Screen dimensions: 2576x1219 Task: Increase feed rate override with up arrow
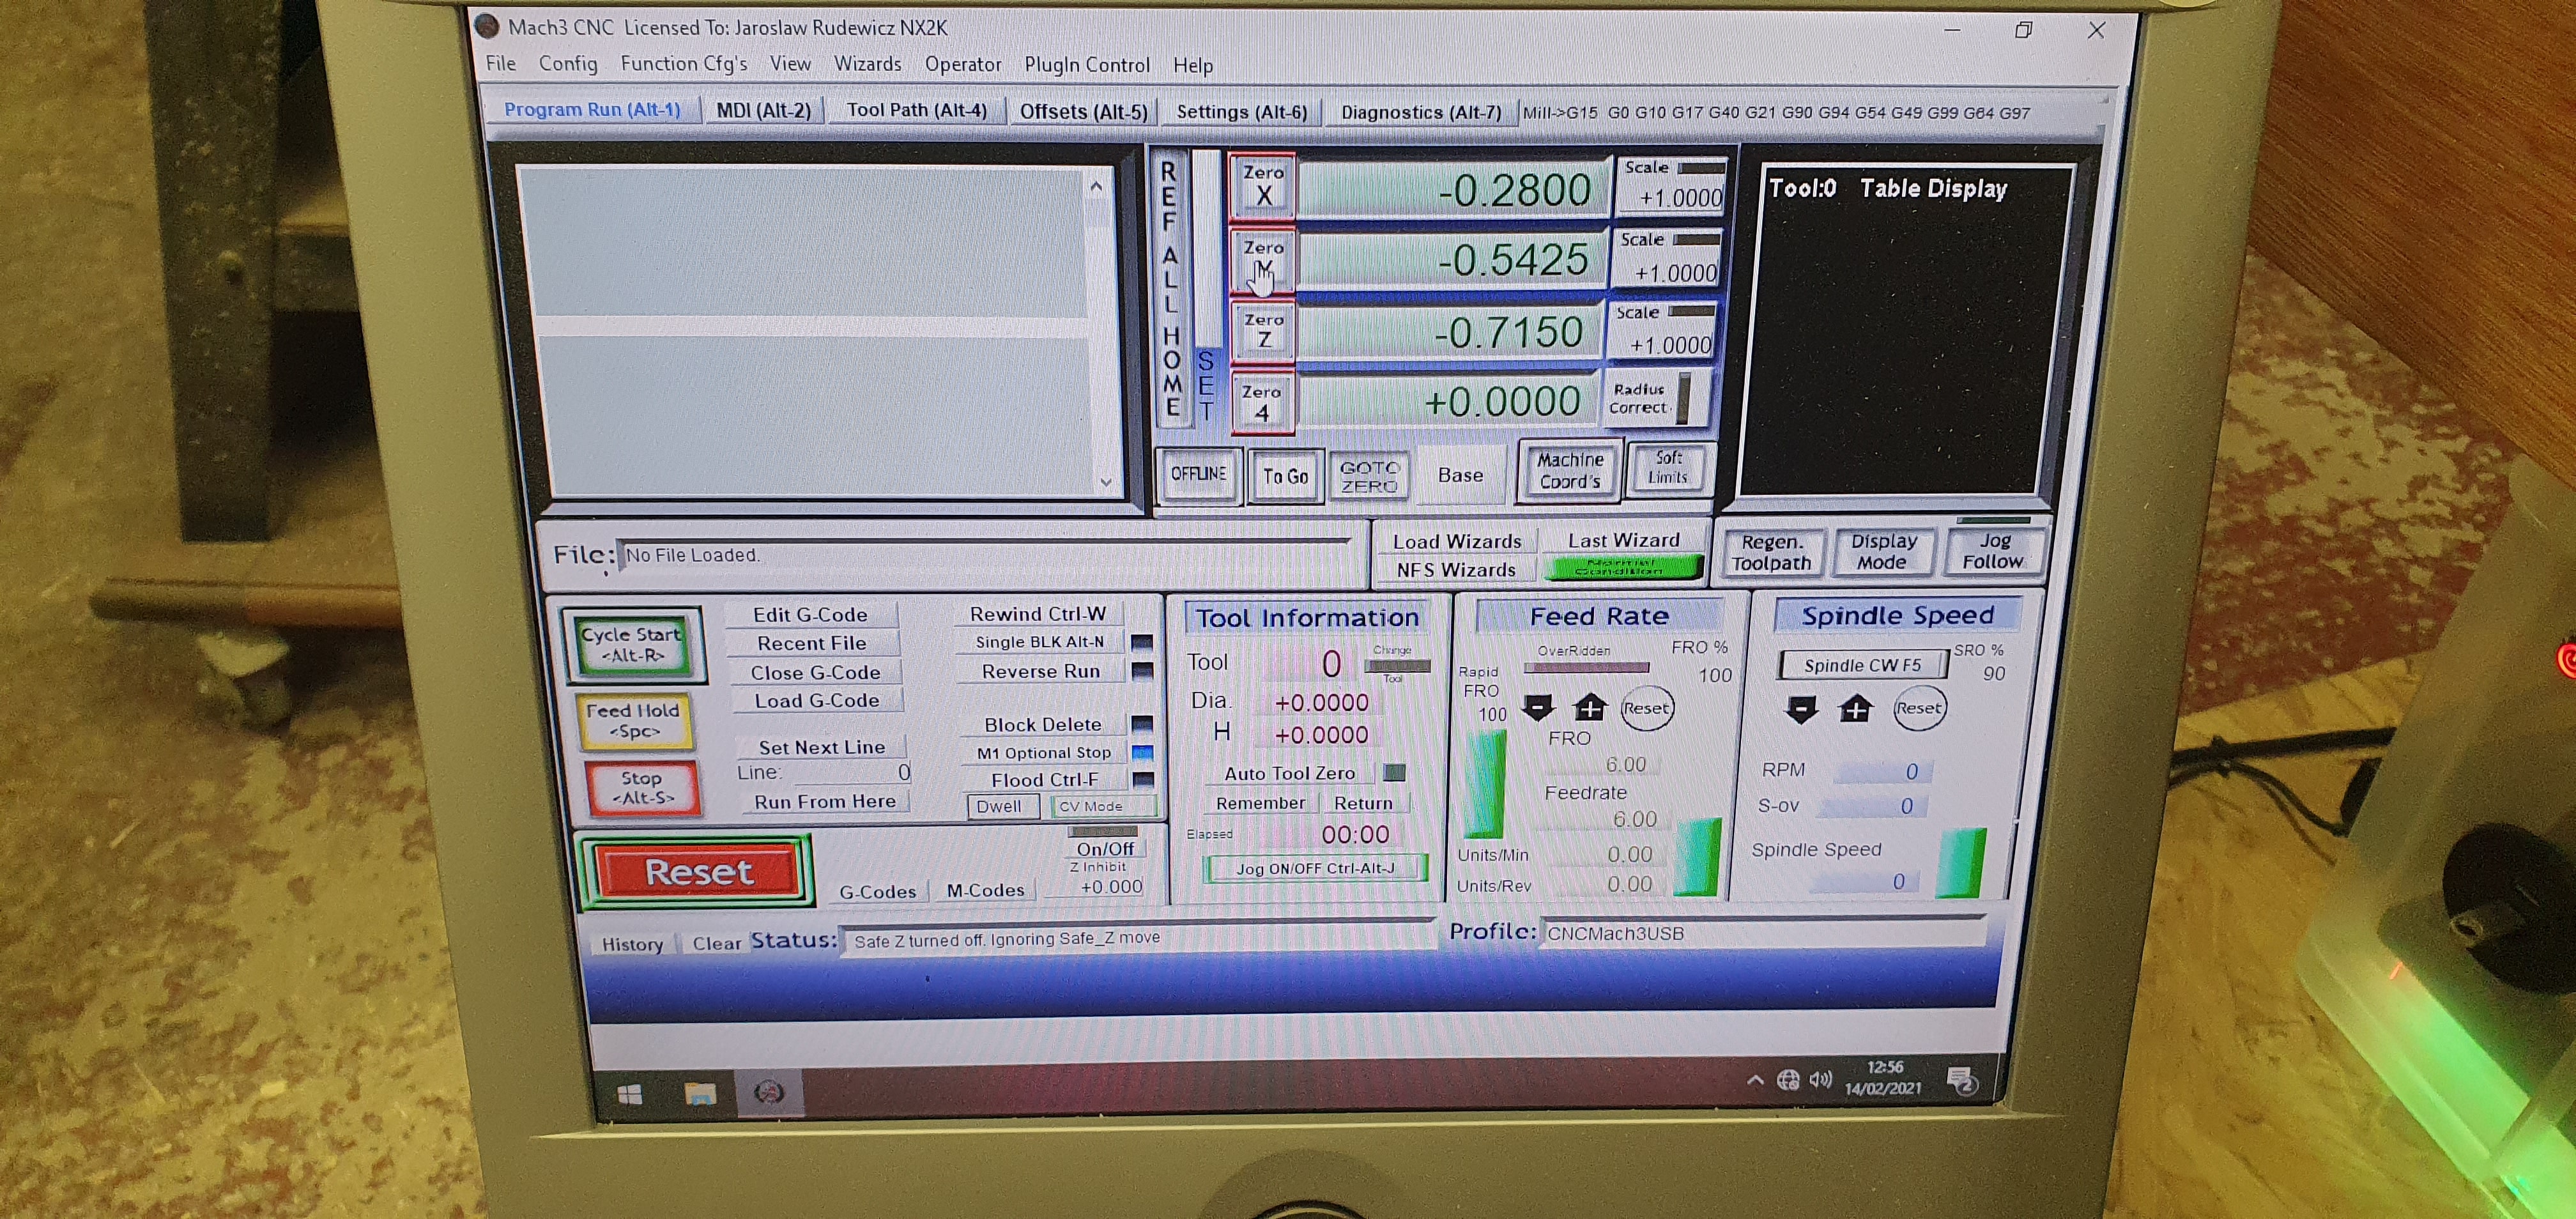(x=1589, y=708)
